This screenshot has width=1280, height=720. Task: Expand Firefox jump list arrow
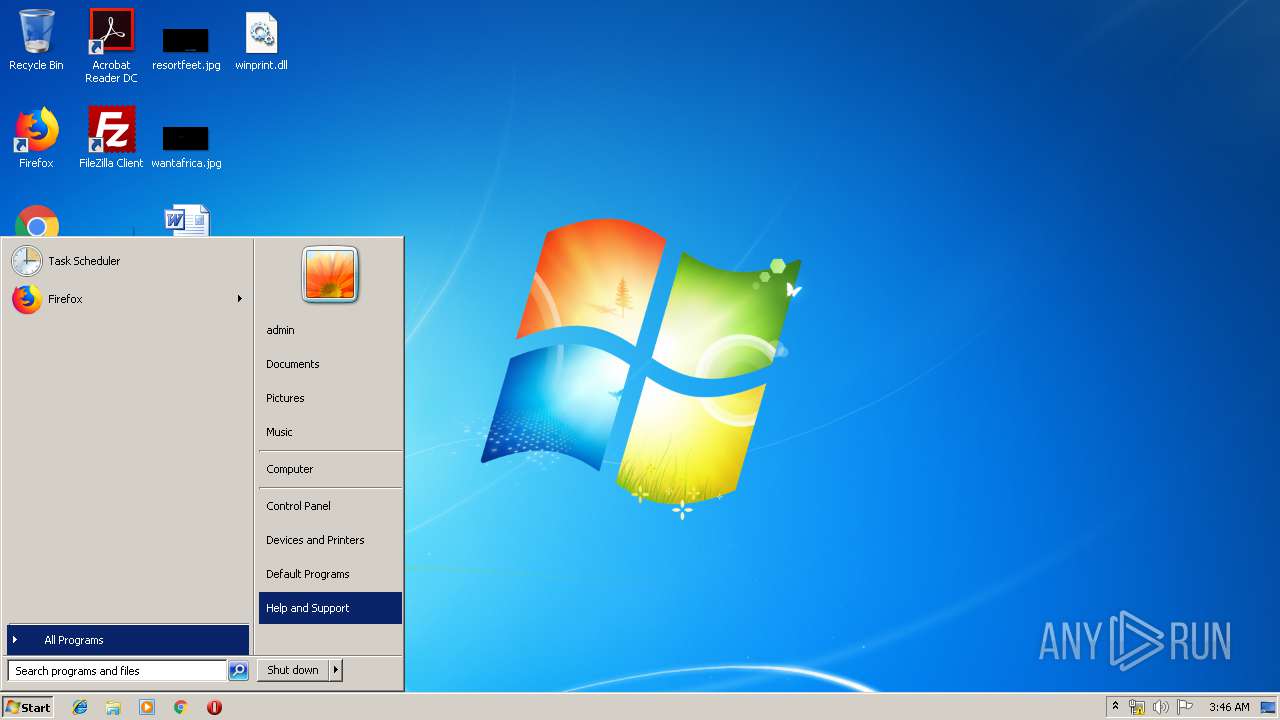coord(240,299)
